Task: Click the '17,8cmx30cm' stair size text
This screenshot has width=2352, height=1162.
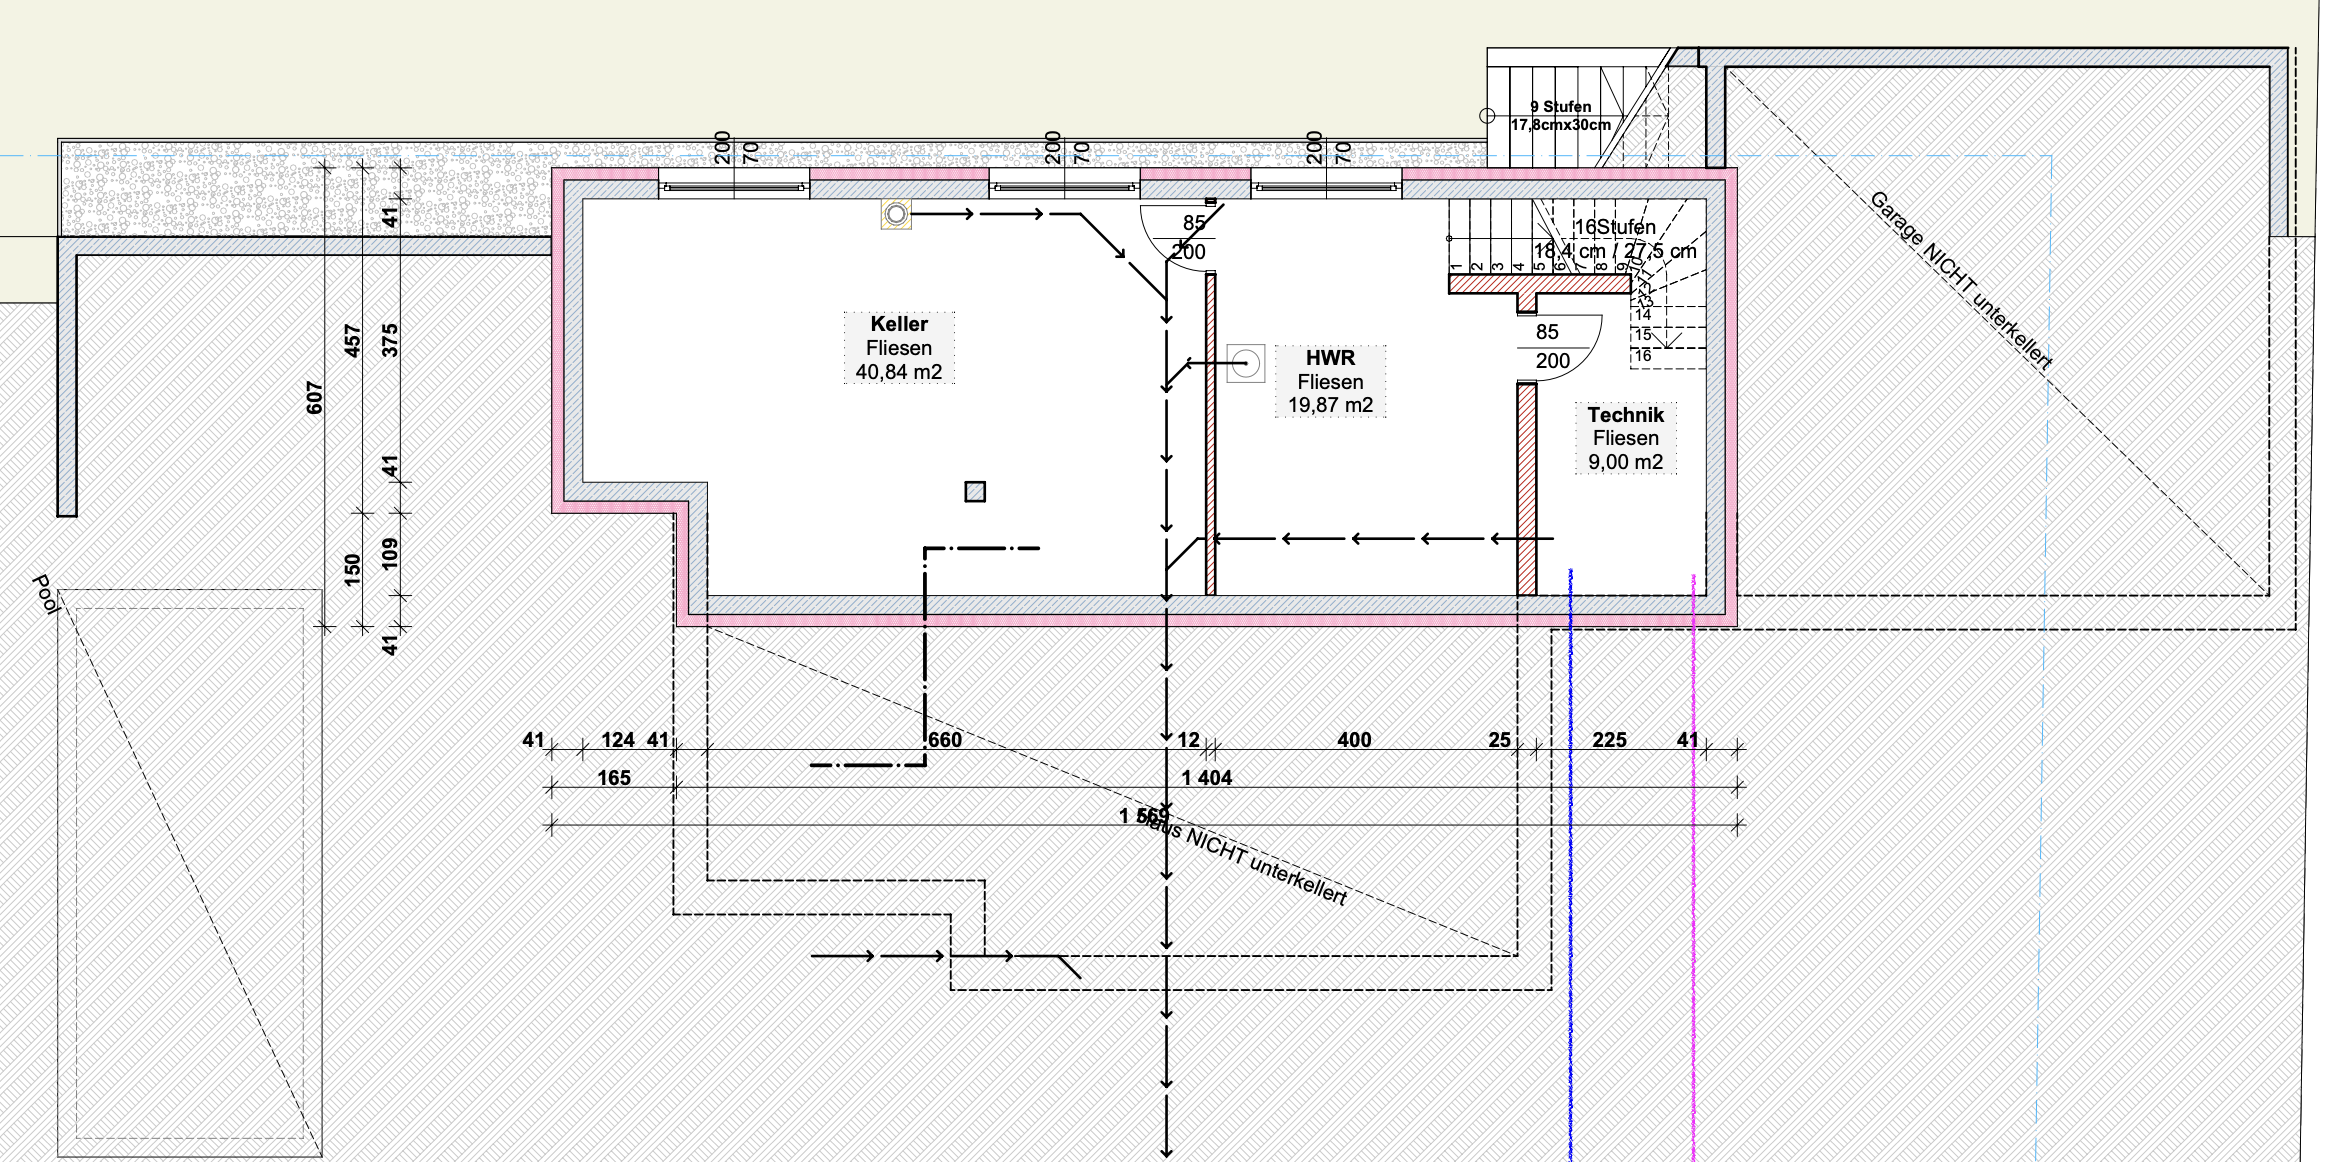Action: coord(1561,125)
